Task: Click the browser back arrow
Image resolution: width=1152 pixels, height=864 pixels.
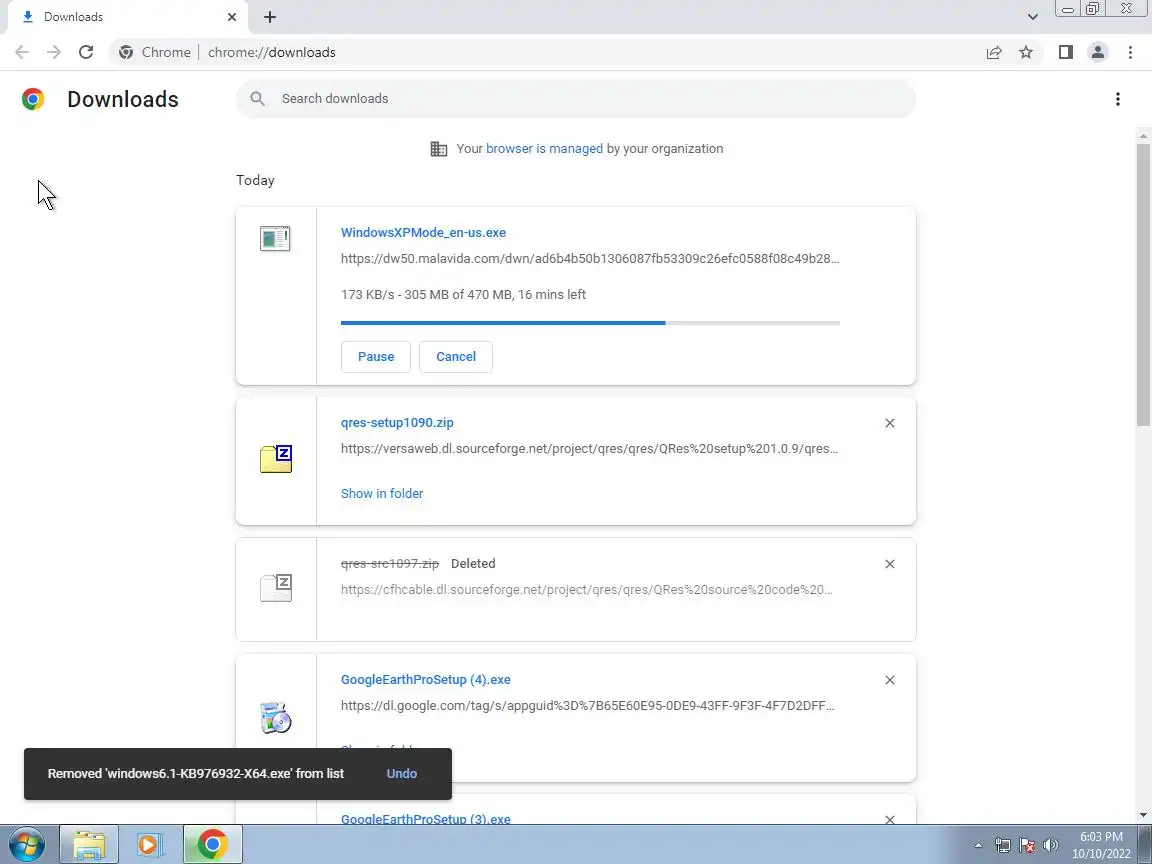Action: pyautogui.click(x=22, y=52)
